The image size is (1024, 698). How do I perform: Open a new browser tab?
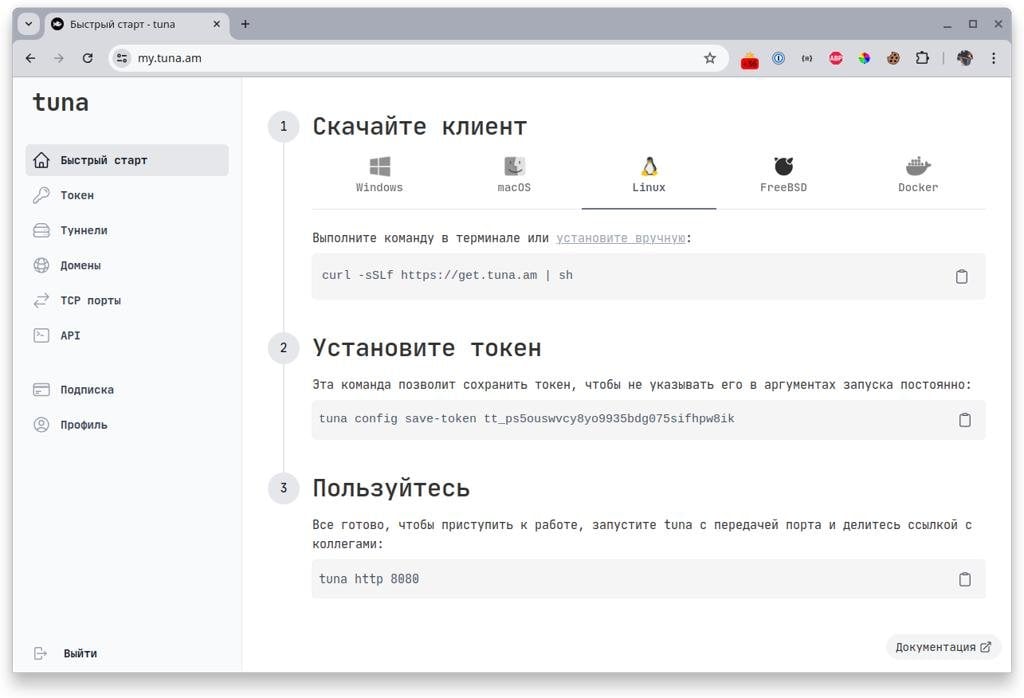click(x=245, y=24)
